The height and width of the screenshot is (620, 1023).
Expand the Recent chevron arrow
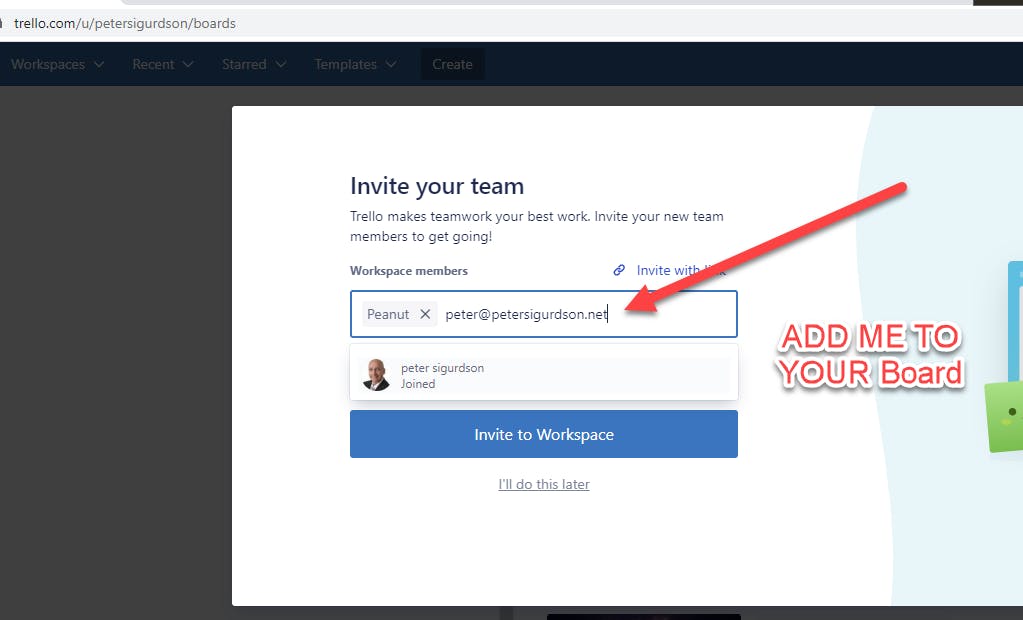point(188,64)
